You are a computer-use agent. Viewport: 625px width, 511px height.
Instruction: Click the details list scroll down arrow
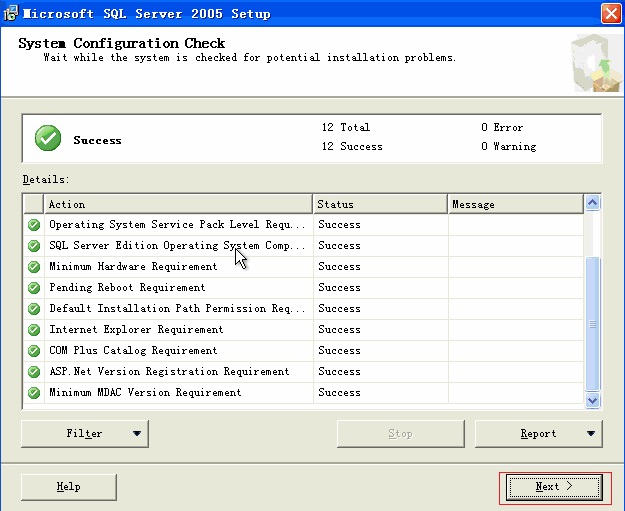pyautogui.click(x=592, y=400)
